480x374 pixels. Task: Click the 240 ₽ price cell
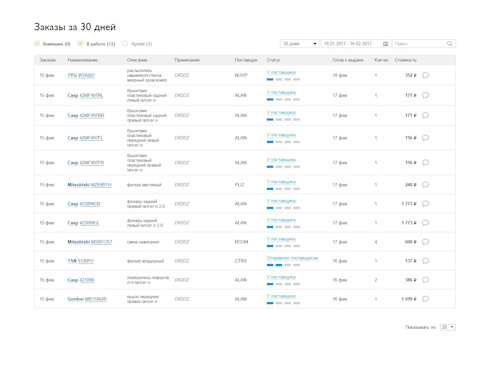pyautogui.click(x=411, y=185)
